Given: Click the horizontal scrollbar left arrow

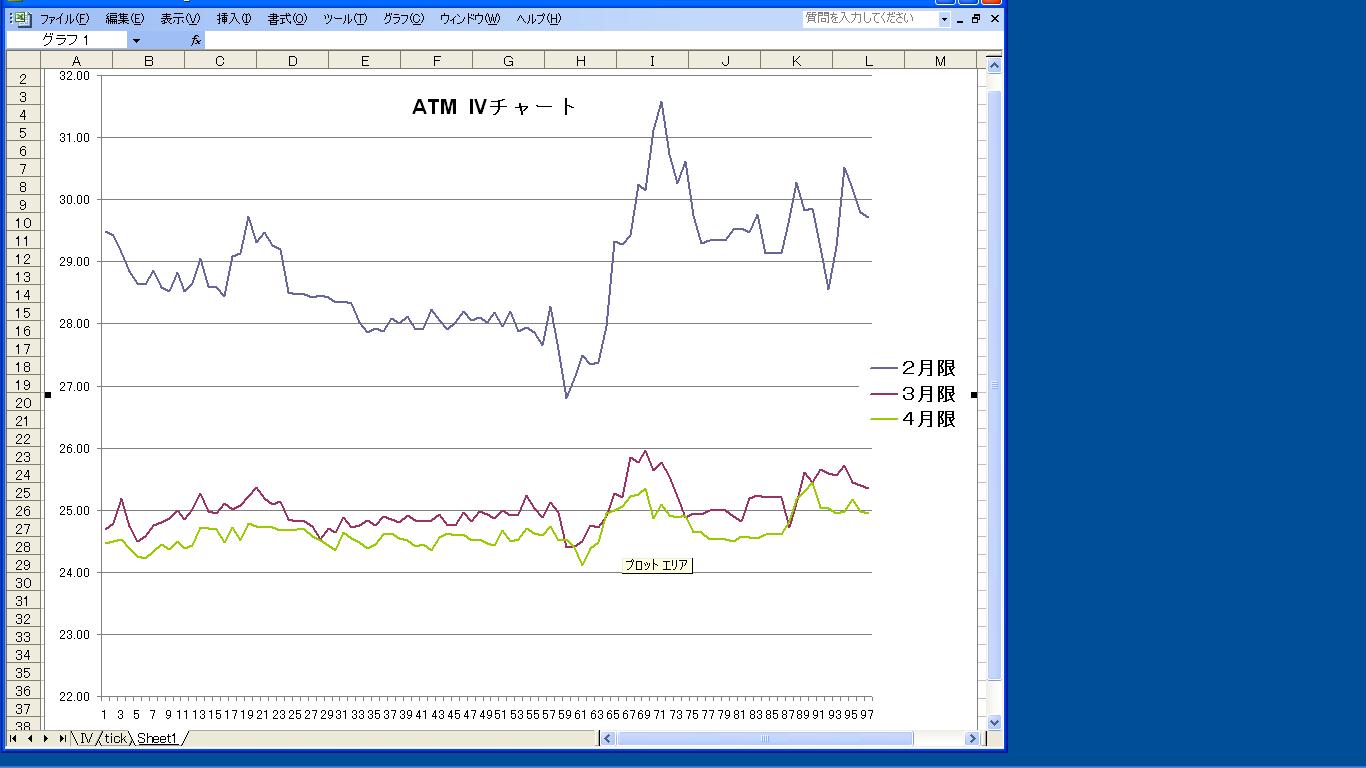Looking at the screenshot, I should [607, 738].
